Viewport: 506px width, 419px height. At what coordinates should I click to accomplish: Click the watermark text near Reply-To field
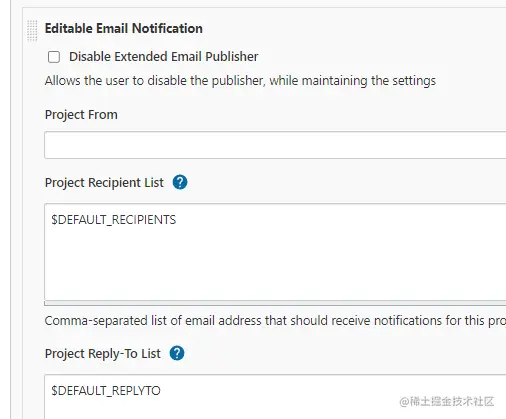447,402
